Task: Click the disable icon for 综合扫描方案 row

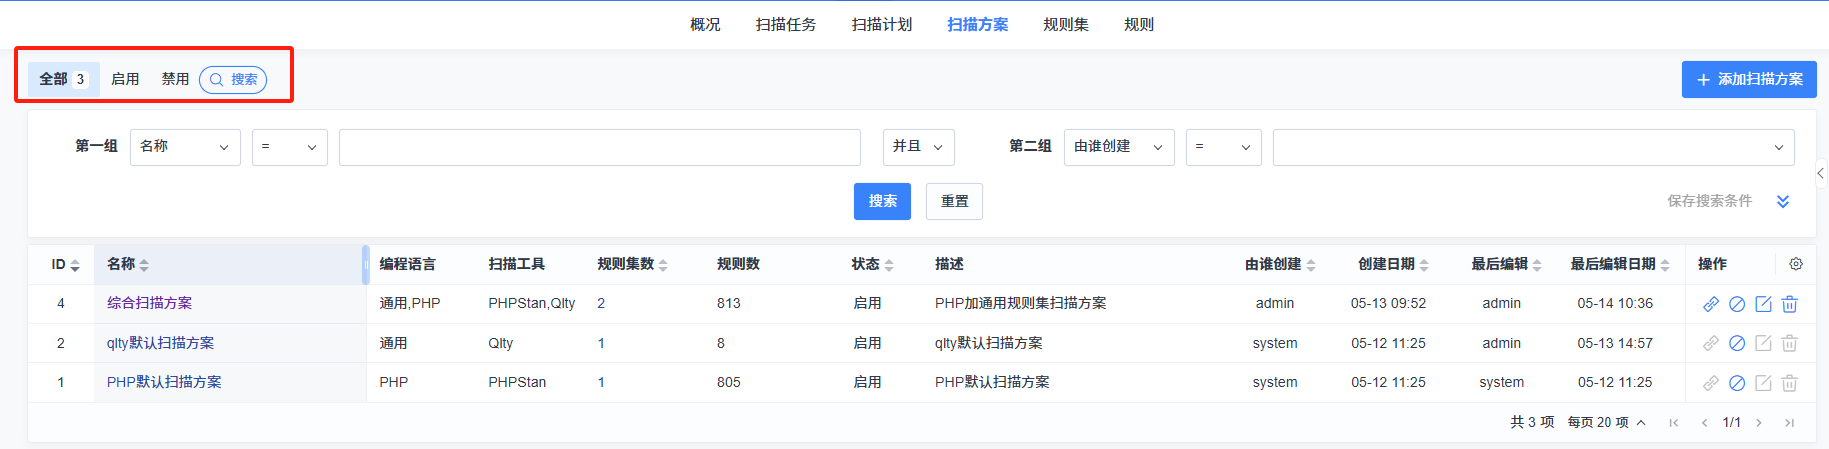Action: pos(1737,304)
